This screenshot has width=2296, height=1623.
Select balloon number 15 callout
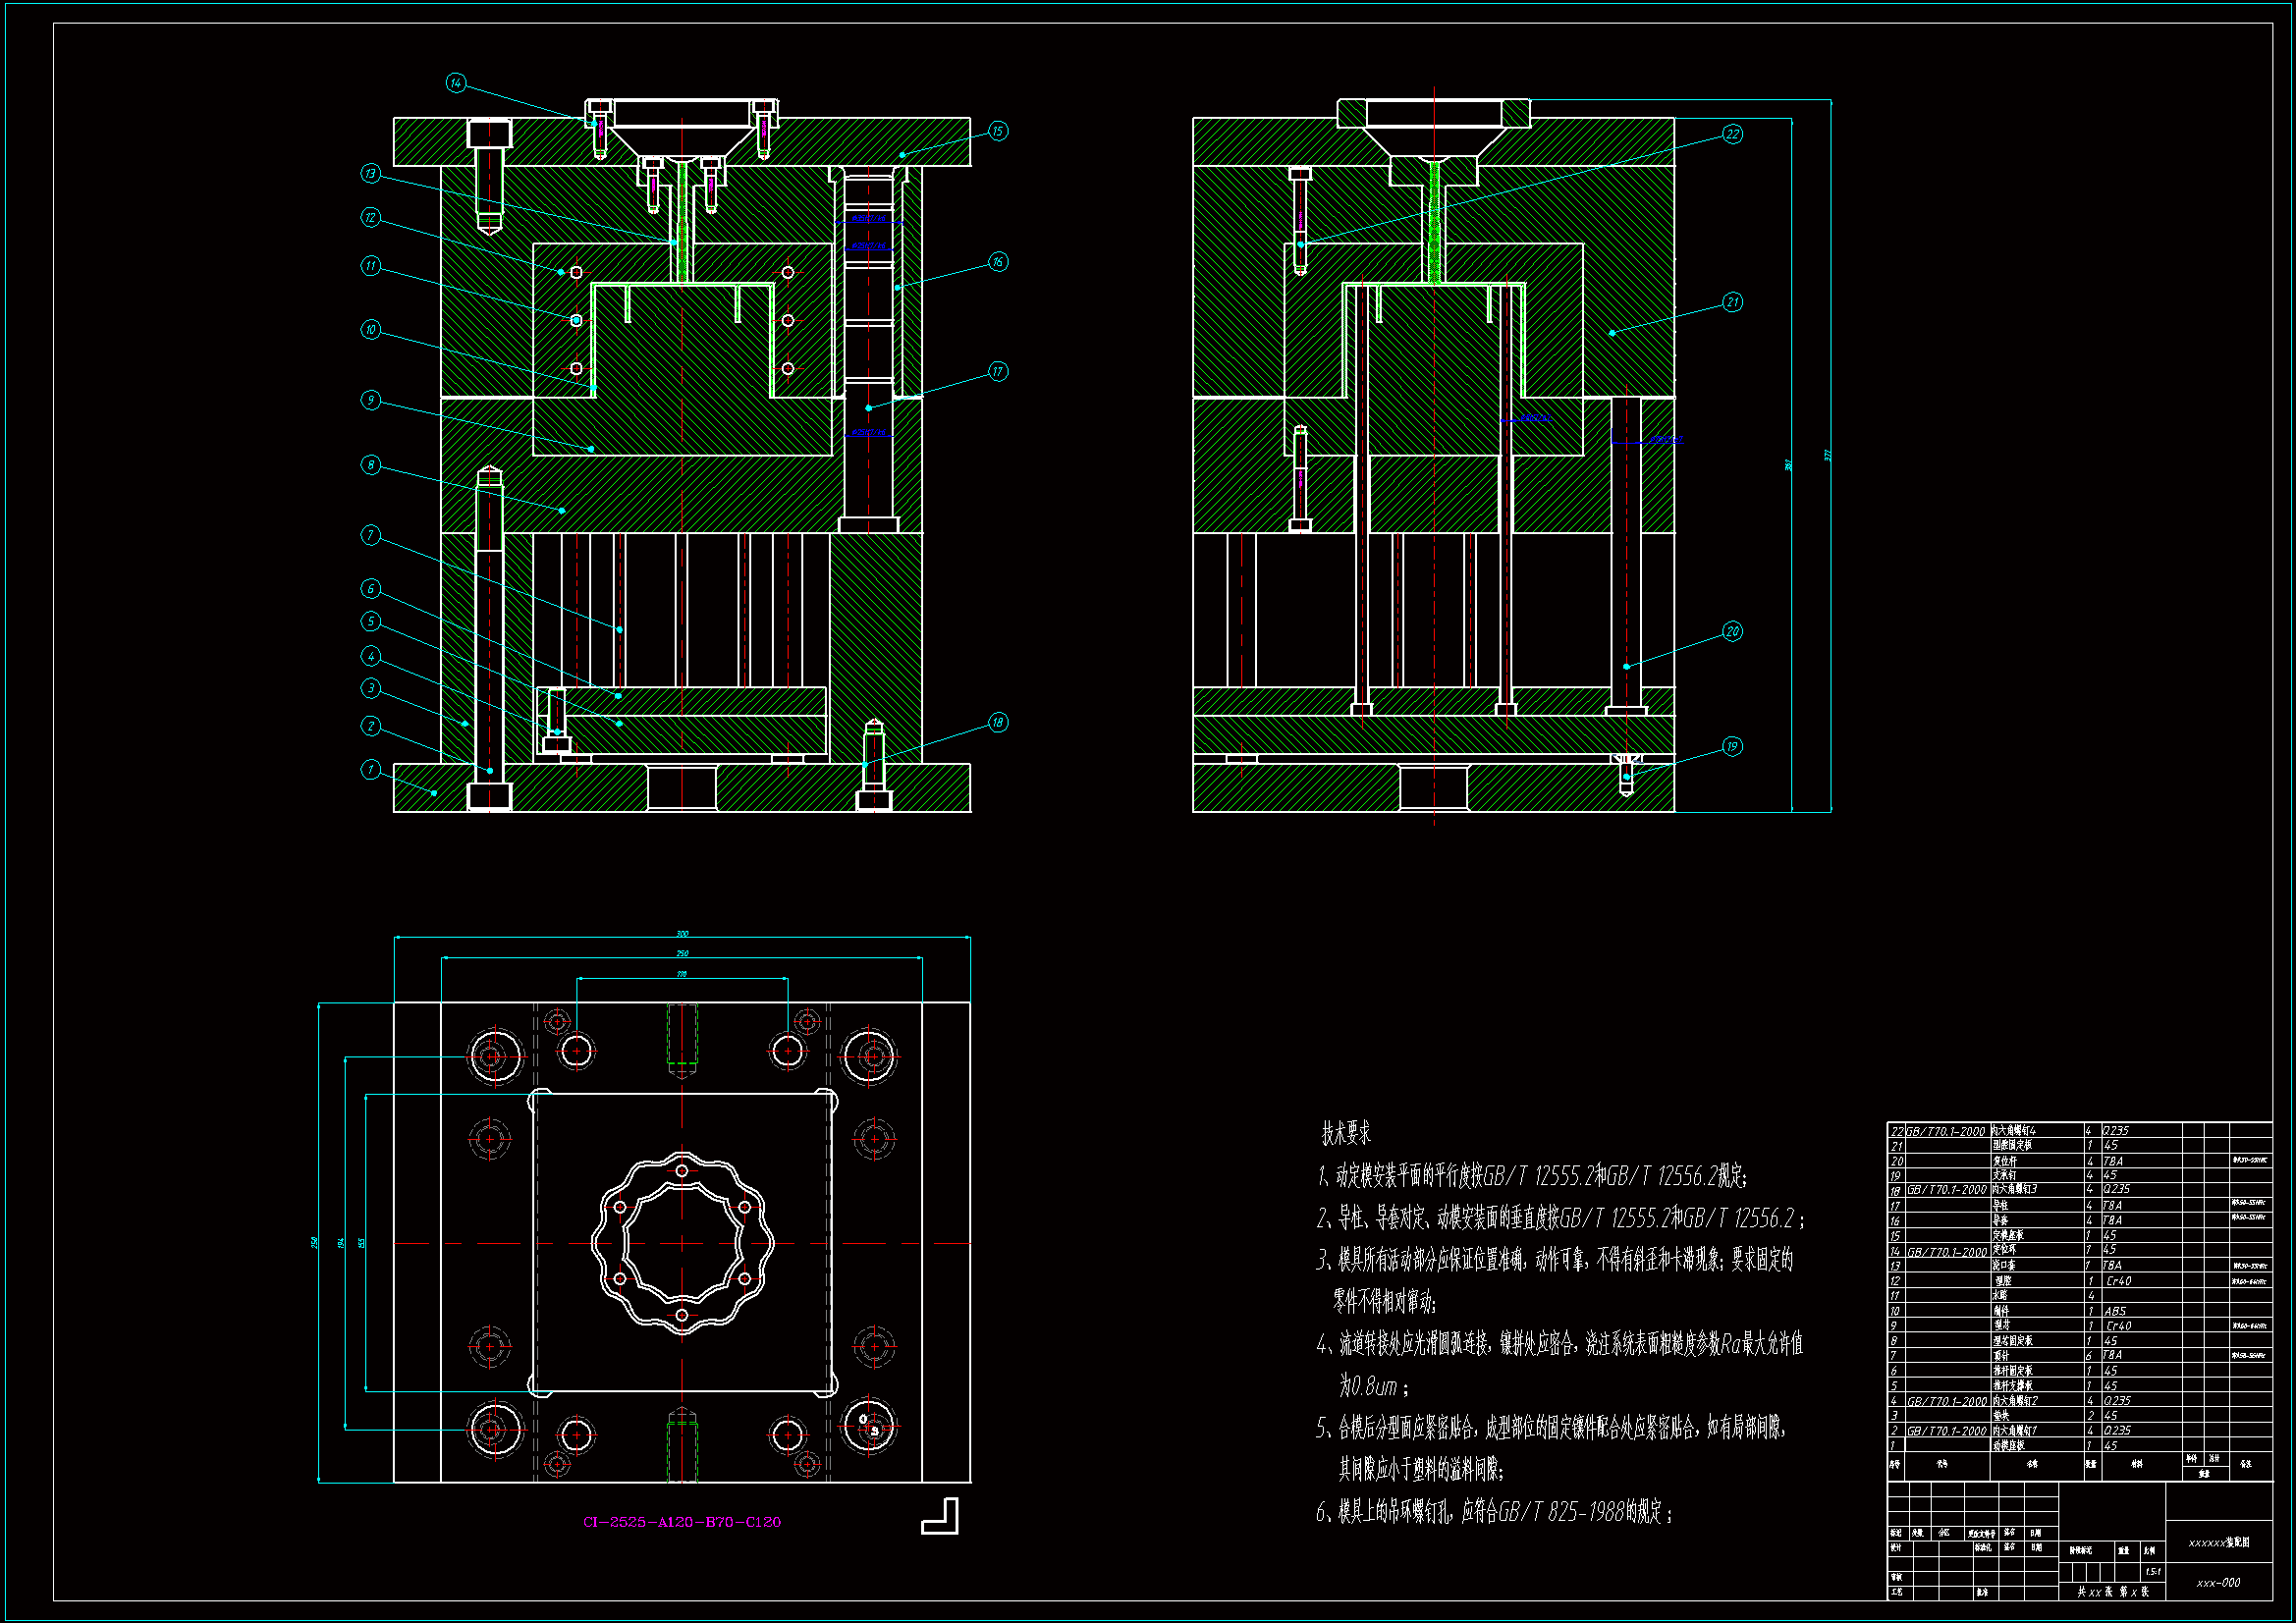click(x=998, y=131)
